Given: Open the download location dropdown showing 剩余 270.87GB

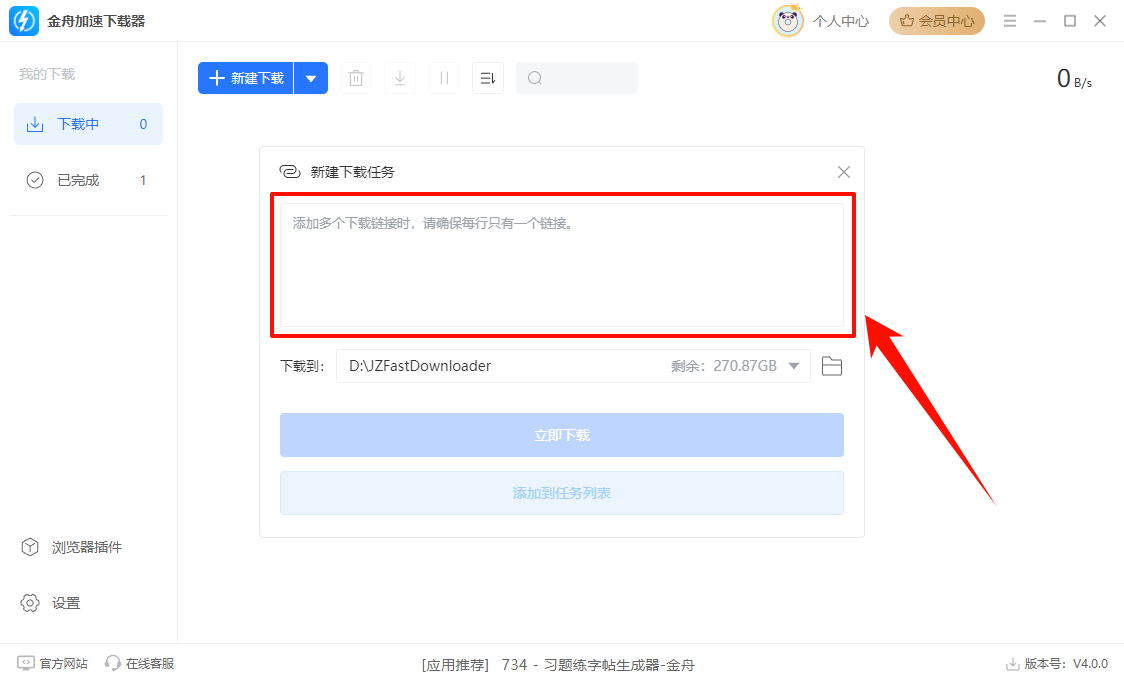Looking at the screenshot, I should 795,366.
